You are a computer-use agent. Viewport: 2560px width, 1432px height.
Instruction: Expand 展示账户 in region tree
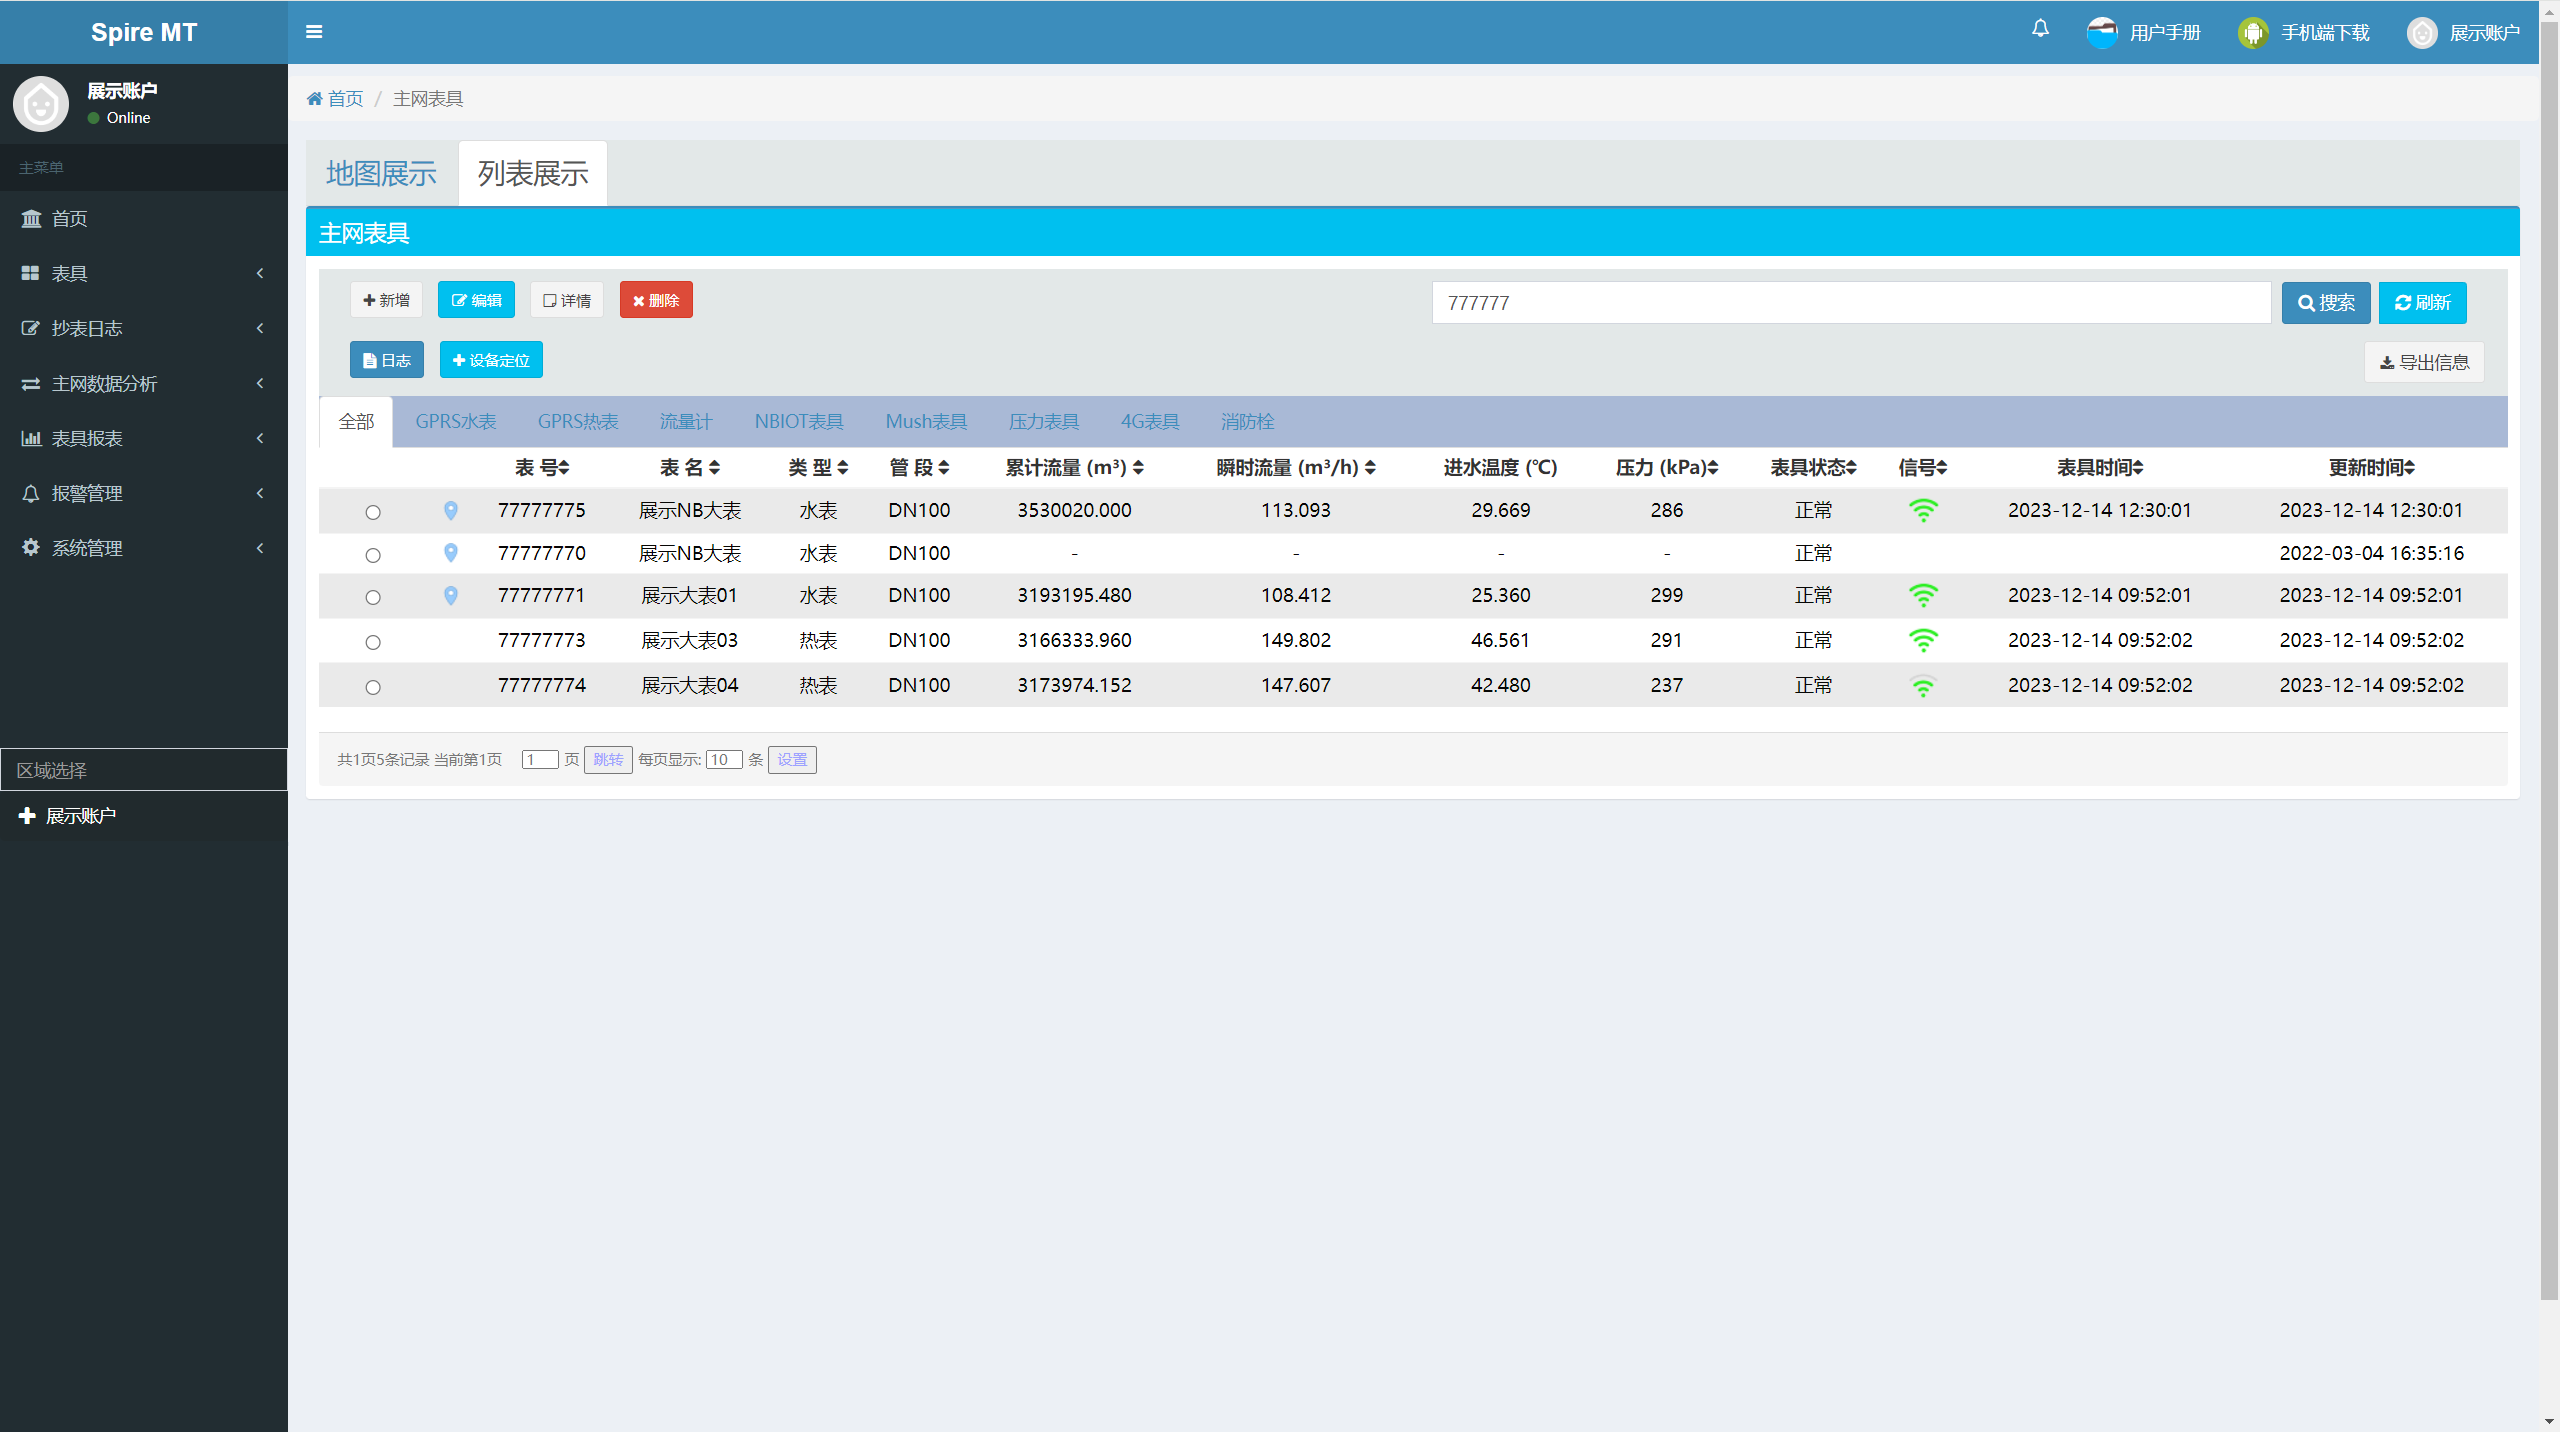tap(27, 816)
